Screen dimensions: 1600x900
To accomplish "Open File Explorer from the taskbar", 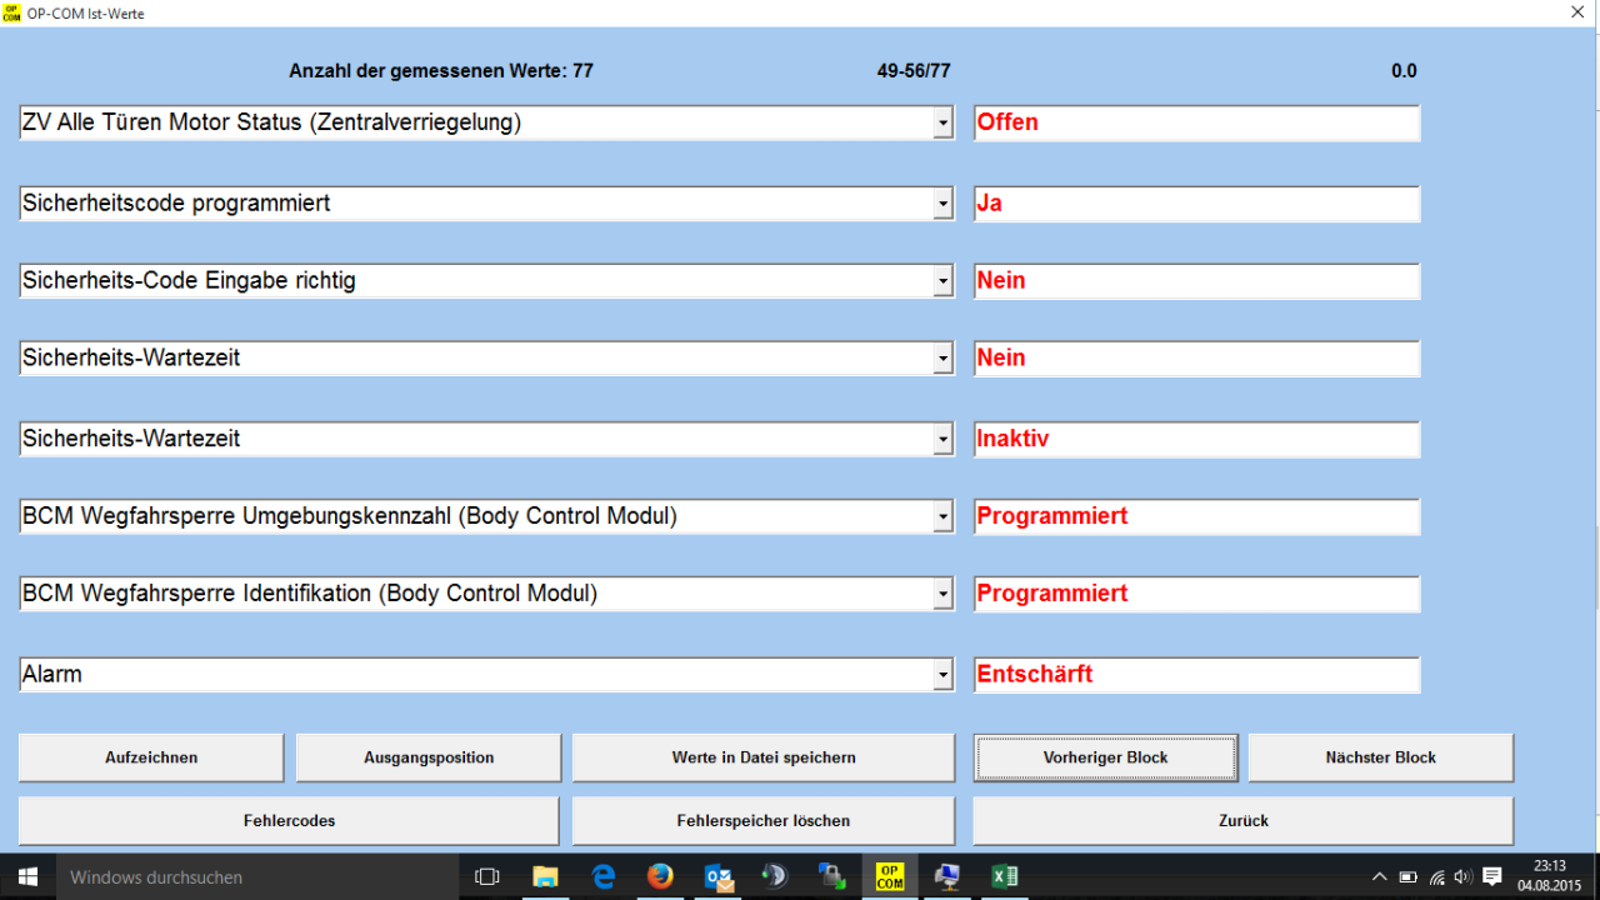I will coord(545,877).
